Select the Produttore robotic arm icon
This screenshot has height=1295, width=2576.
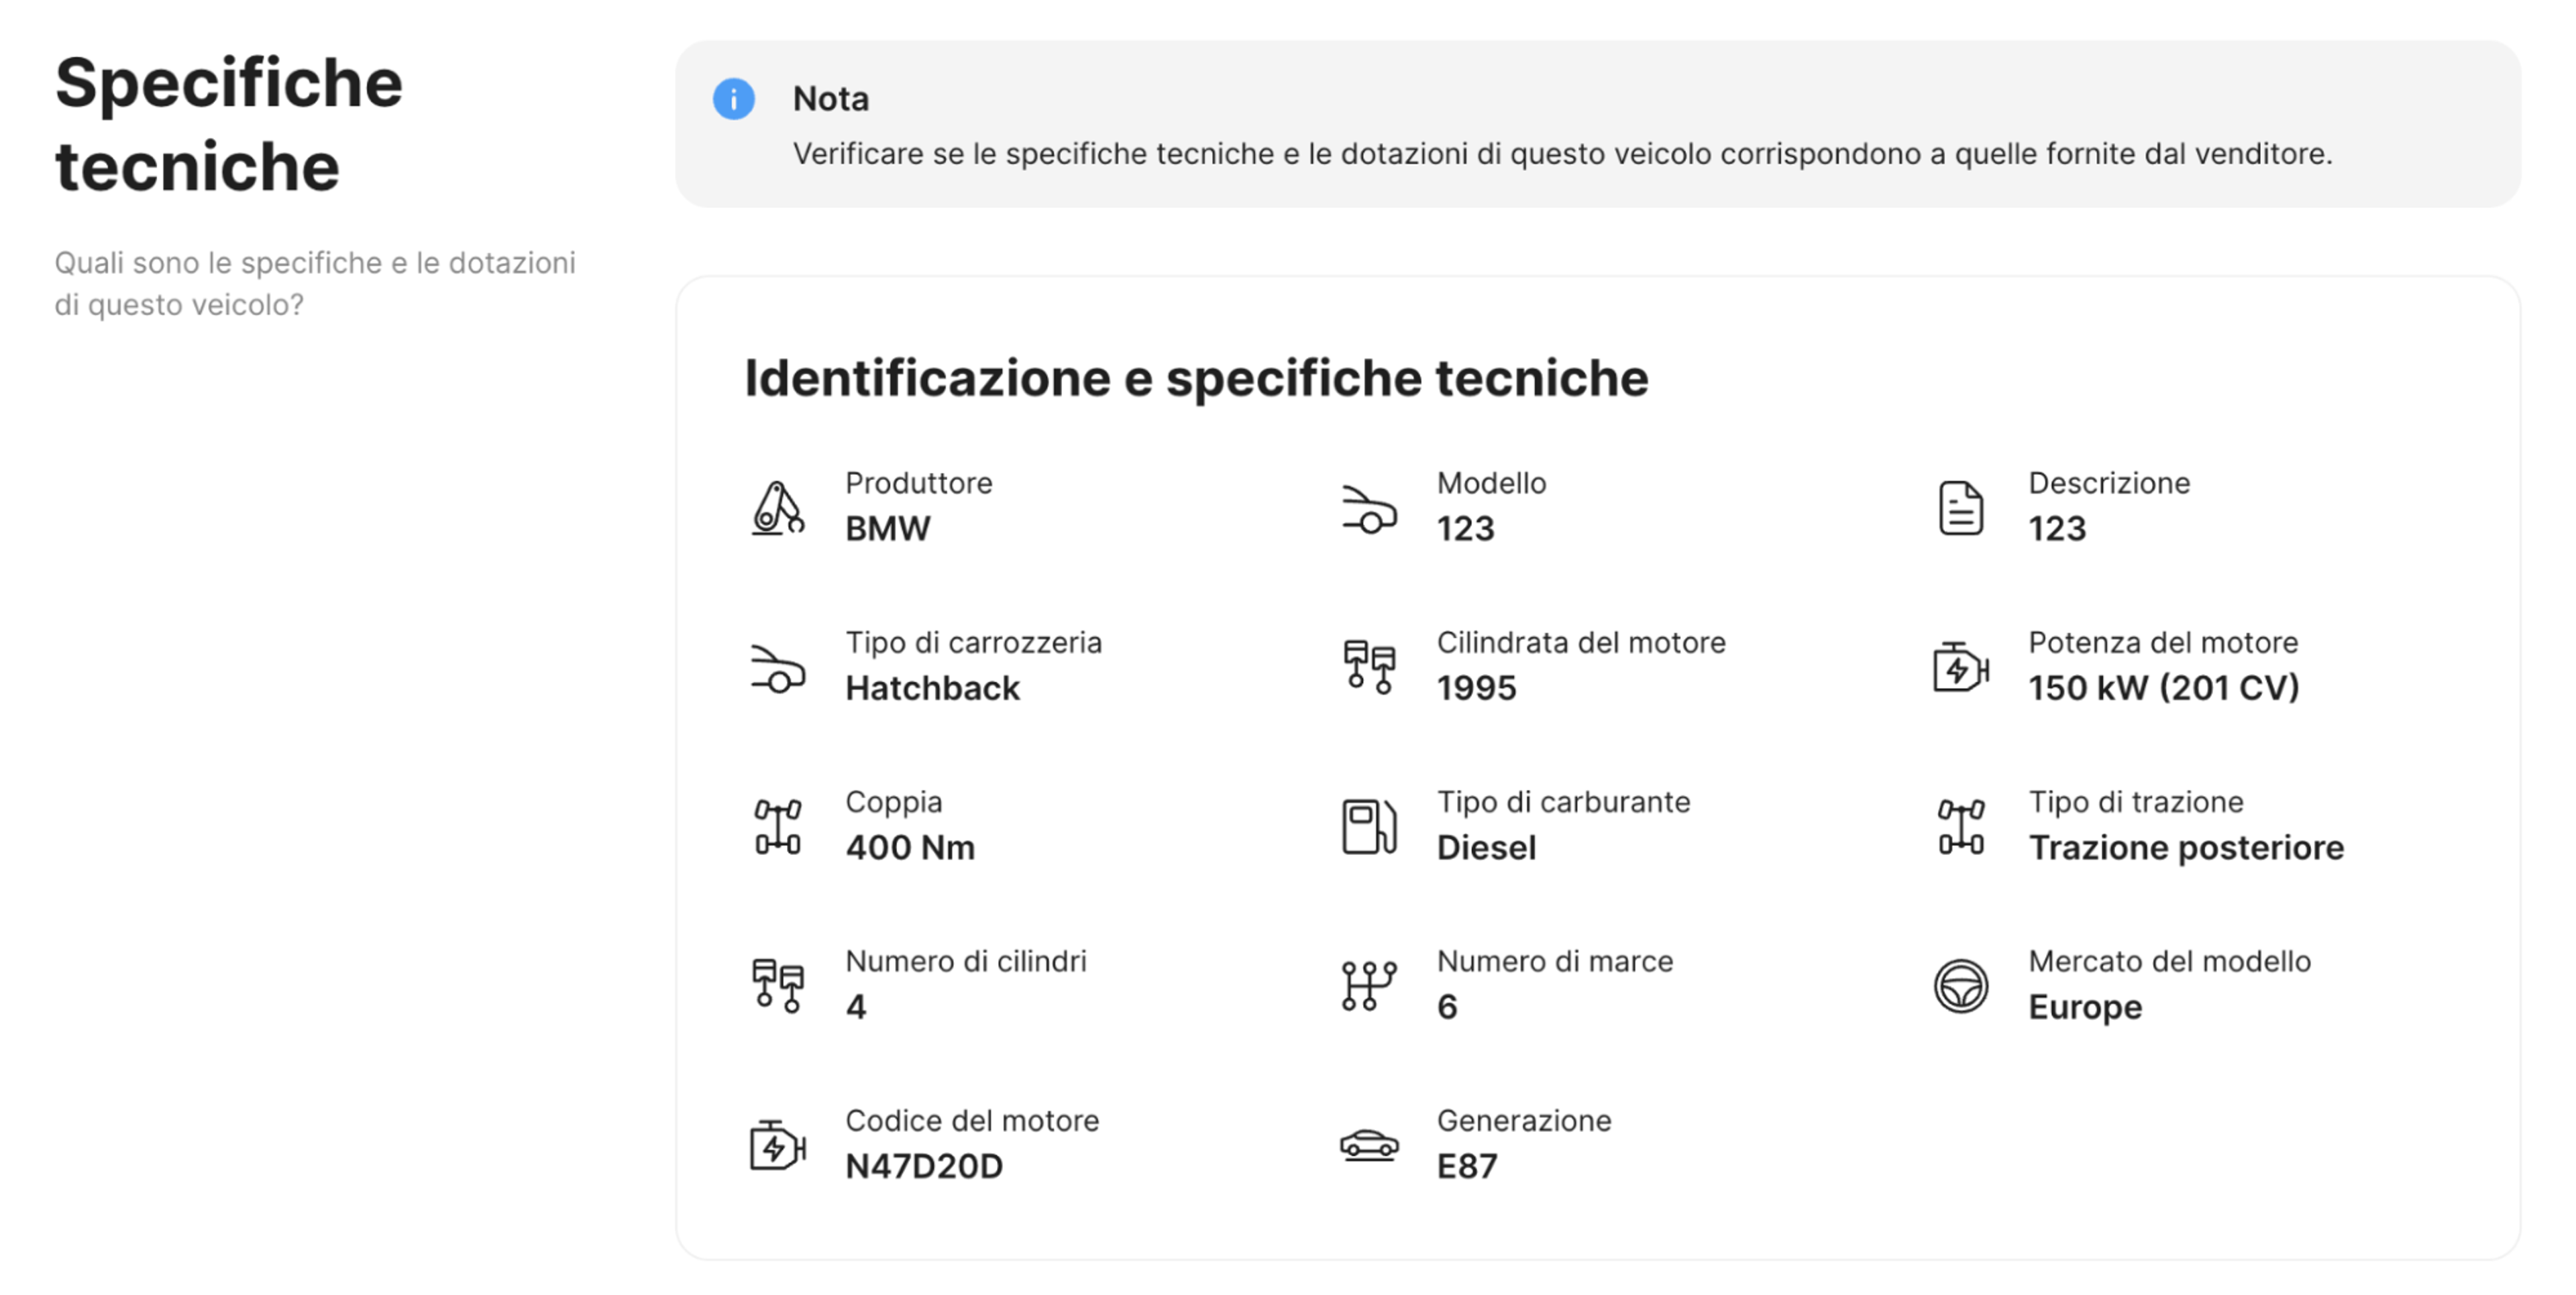click(x=778, y=506)
